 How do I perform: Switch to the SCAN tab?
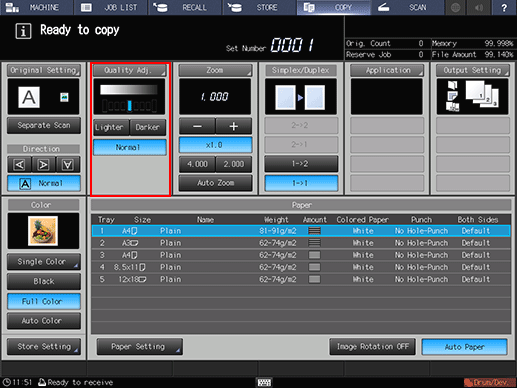(x=407, y=7)
